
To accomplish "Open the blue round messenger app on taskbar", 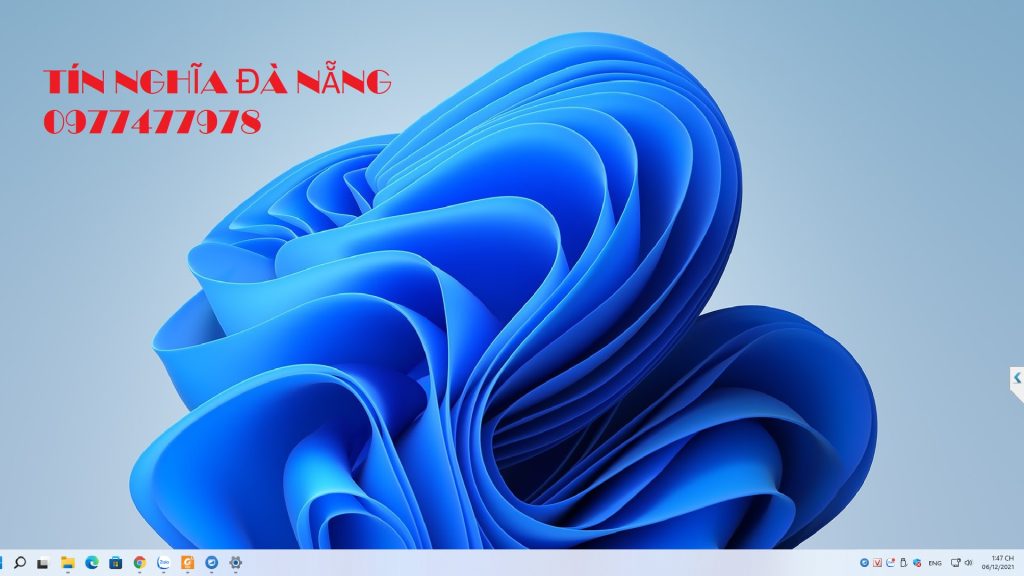I will (x=212, y=562).
